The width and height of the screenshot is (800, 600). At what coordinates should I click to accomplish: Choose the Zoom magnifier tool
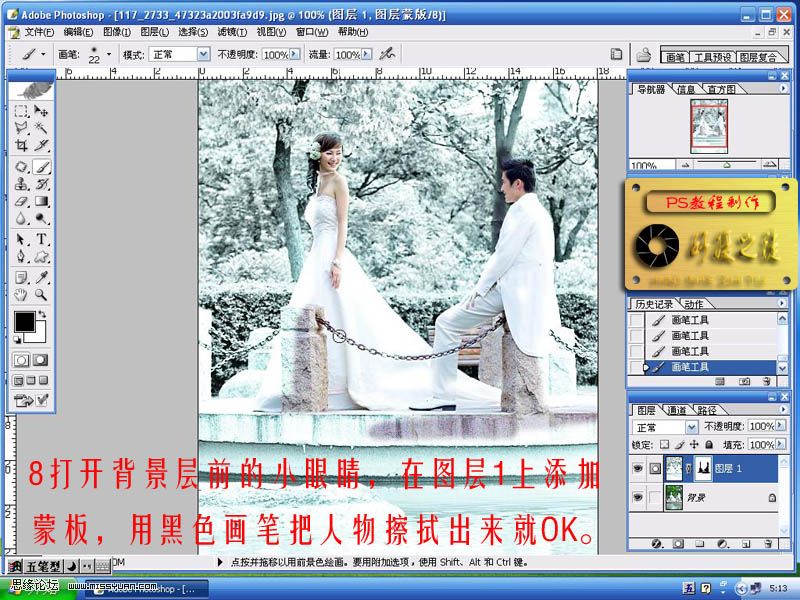point(42,295)
